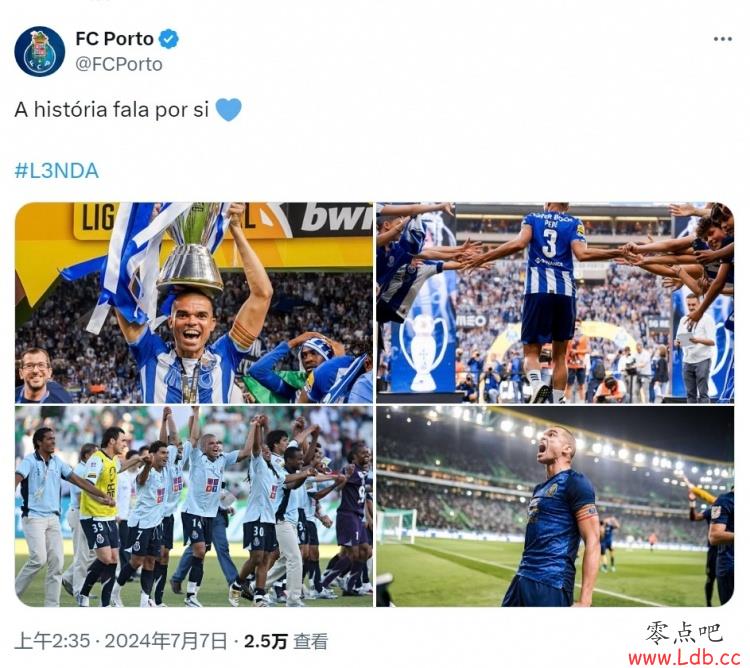Click the FC Porto profile avatar
The height and width of the screenshot is (668, 750).
39,51
